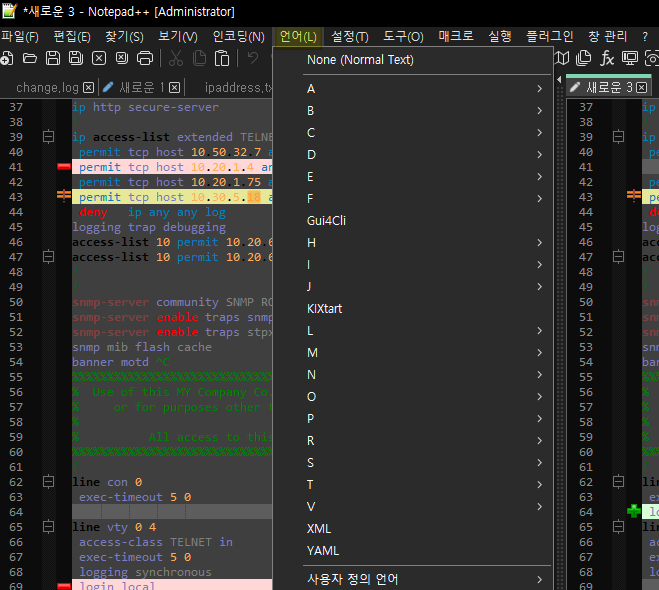This screenshot has height=590, width=659.
Task: Click the Cut scissors icon
Action: 176,58
